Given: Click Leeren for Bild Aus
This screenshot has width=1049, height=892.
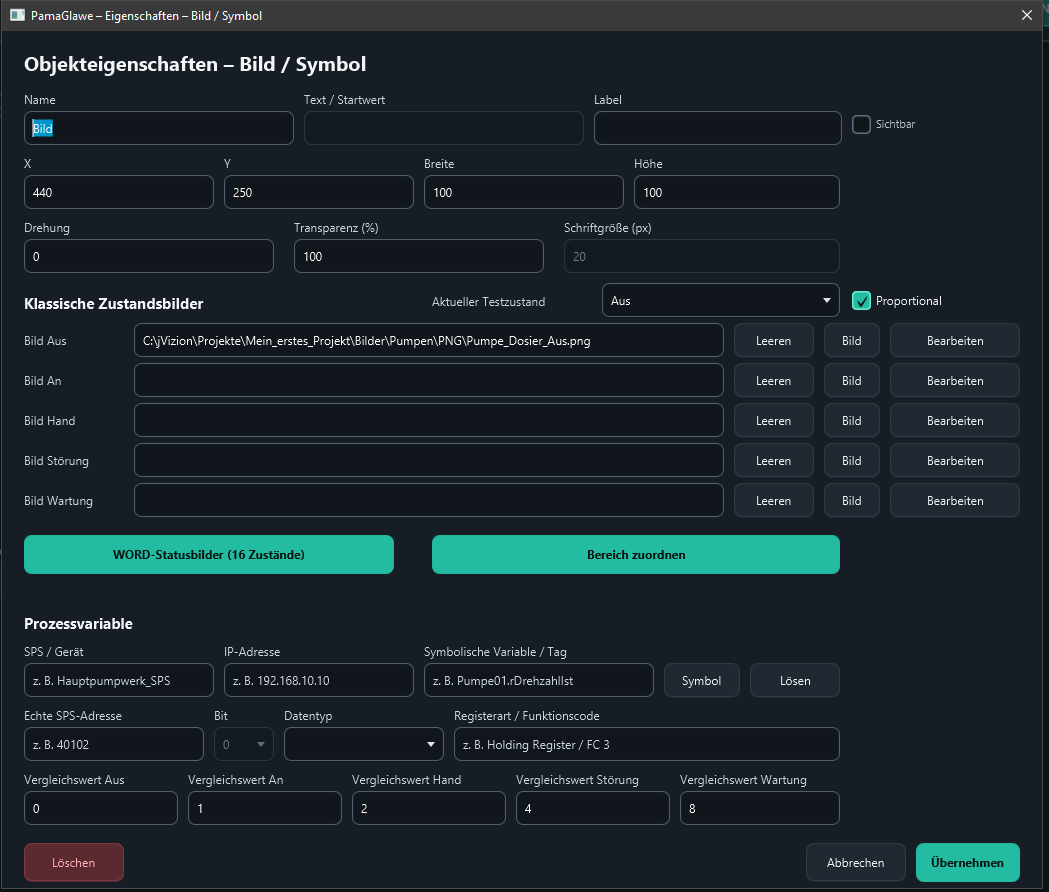Looking at the screenshot, I should pos(773,341).
